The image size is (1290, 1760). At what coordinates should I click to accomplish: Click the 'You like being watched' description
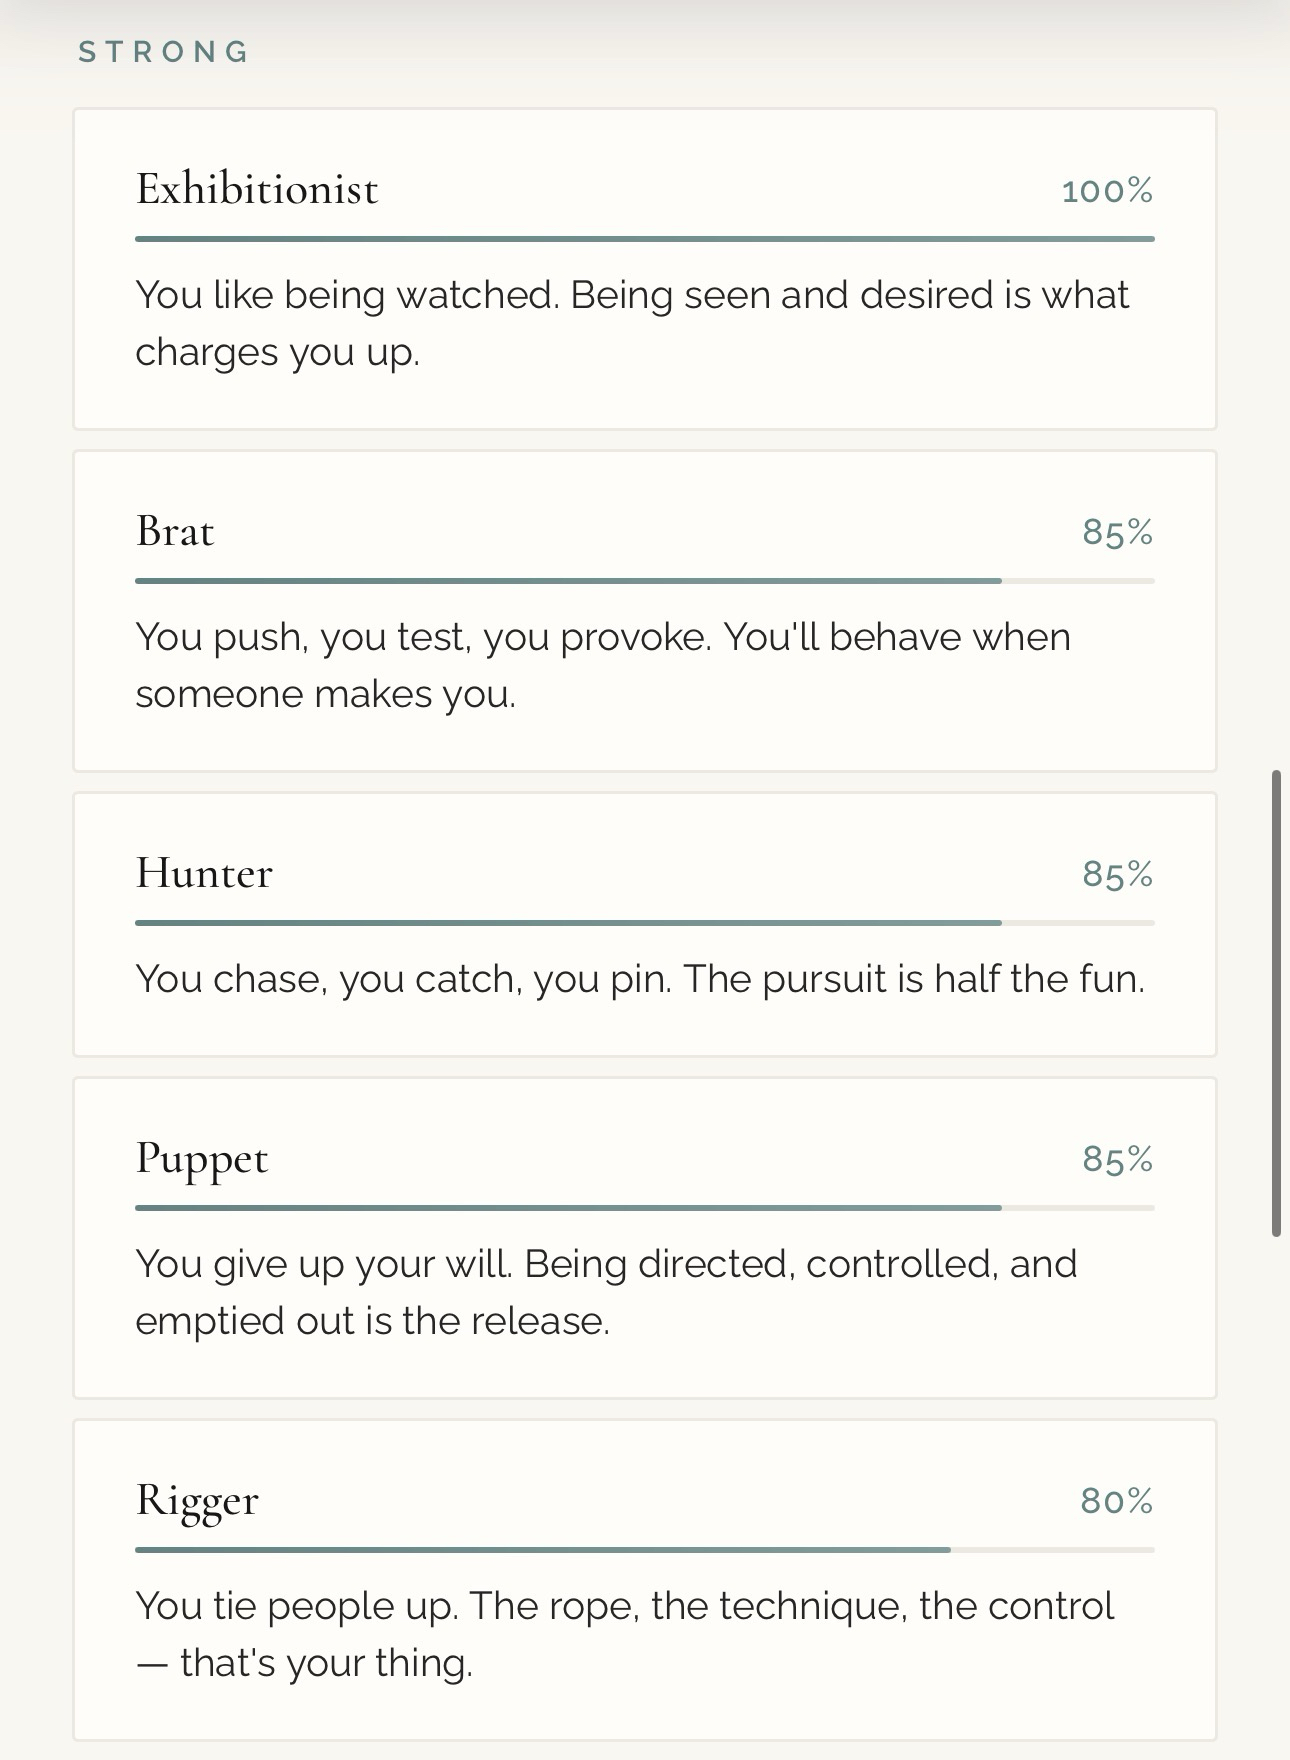[x=632, y=323]
